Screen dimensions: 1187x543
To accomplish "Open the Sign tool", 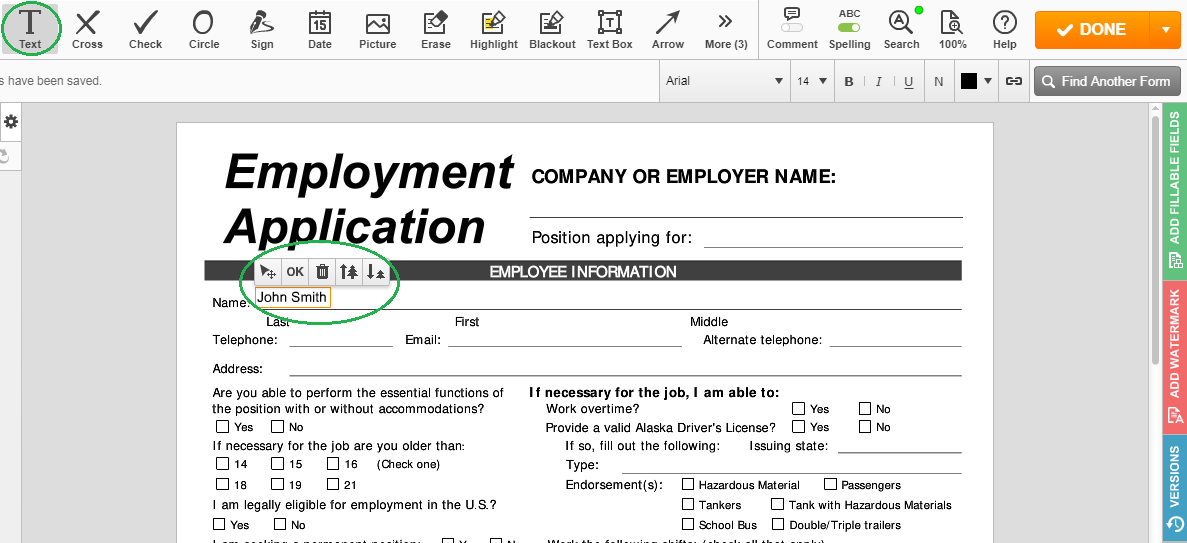I will point(262,30).
